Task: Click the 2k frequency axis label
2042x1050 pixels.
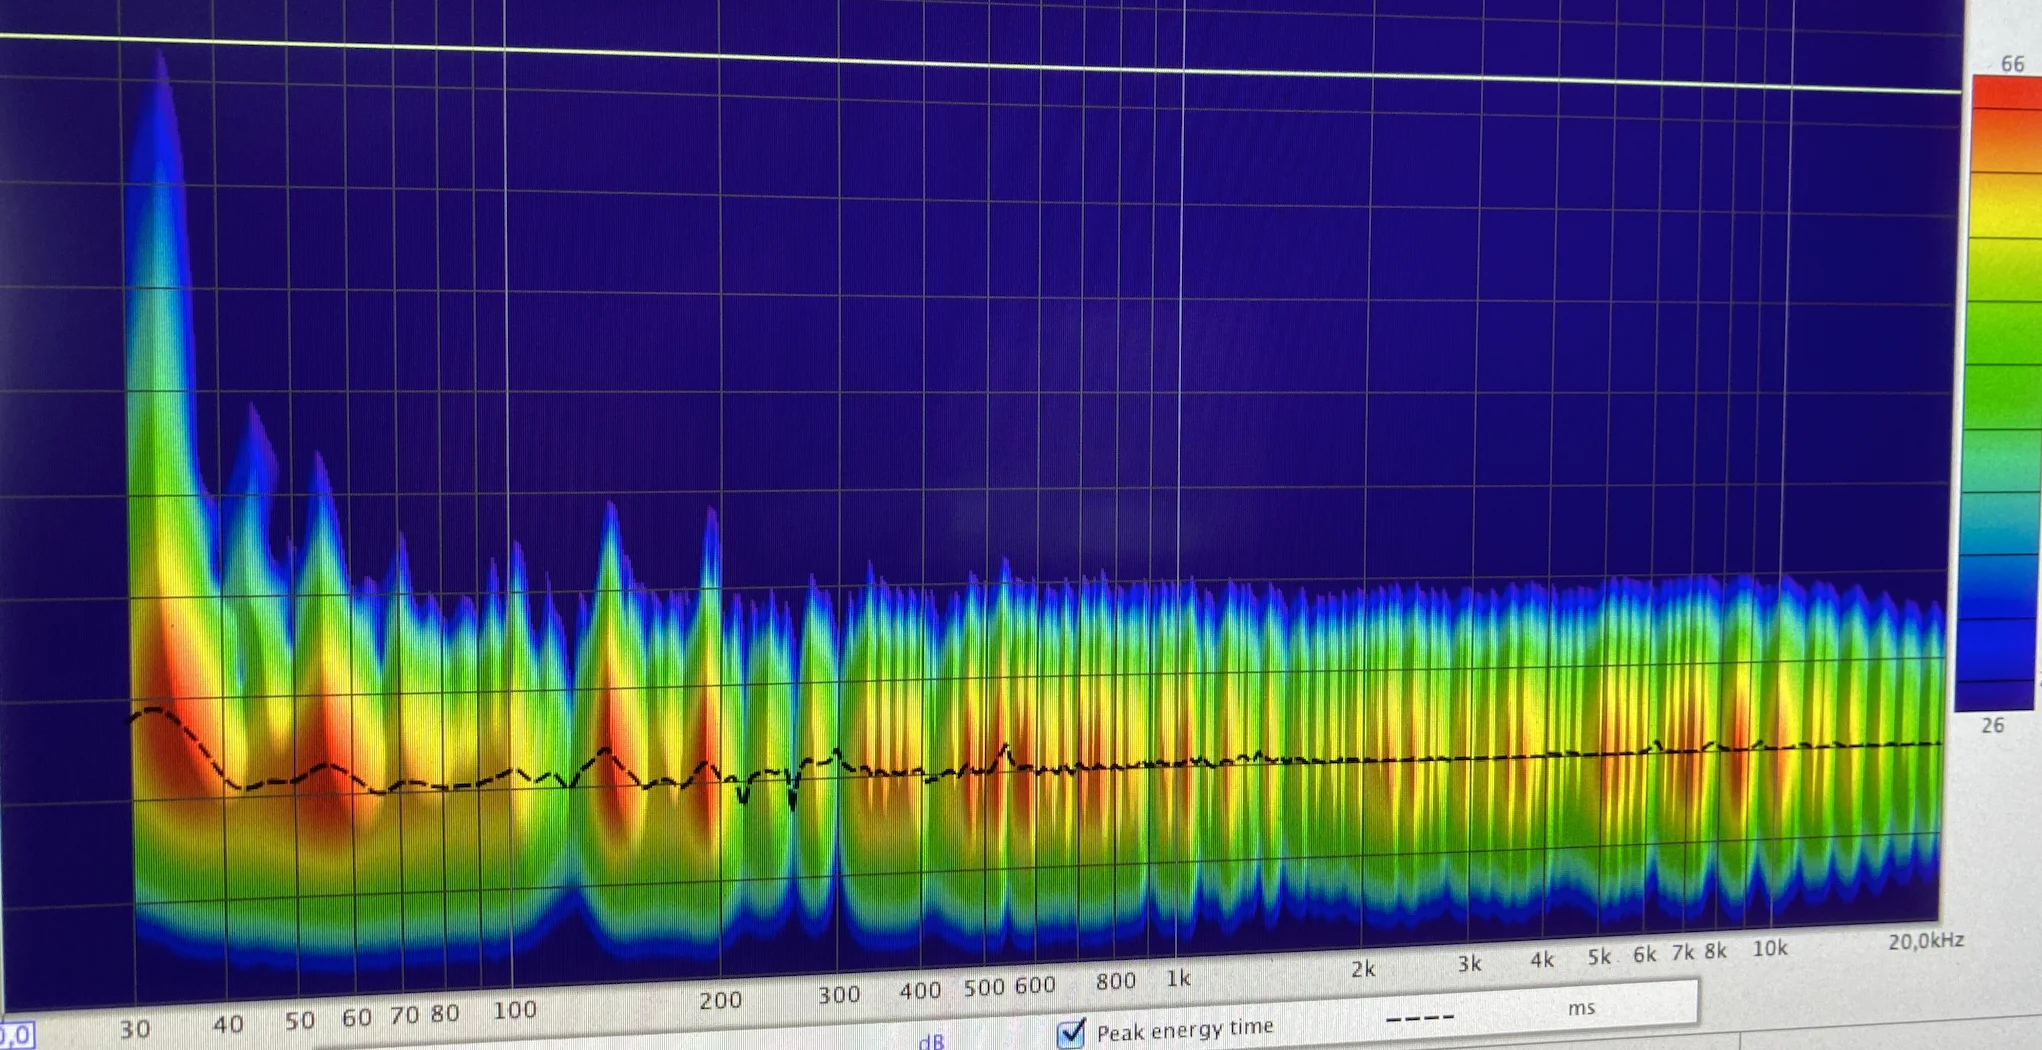Action: [x=1363, y=969]
